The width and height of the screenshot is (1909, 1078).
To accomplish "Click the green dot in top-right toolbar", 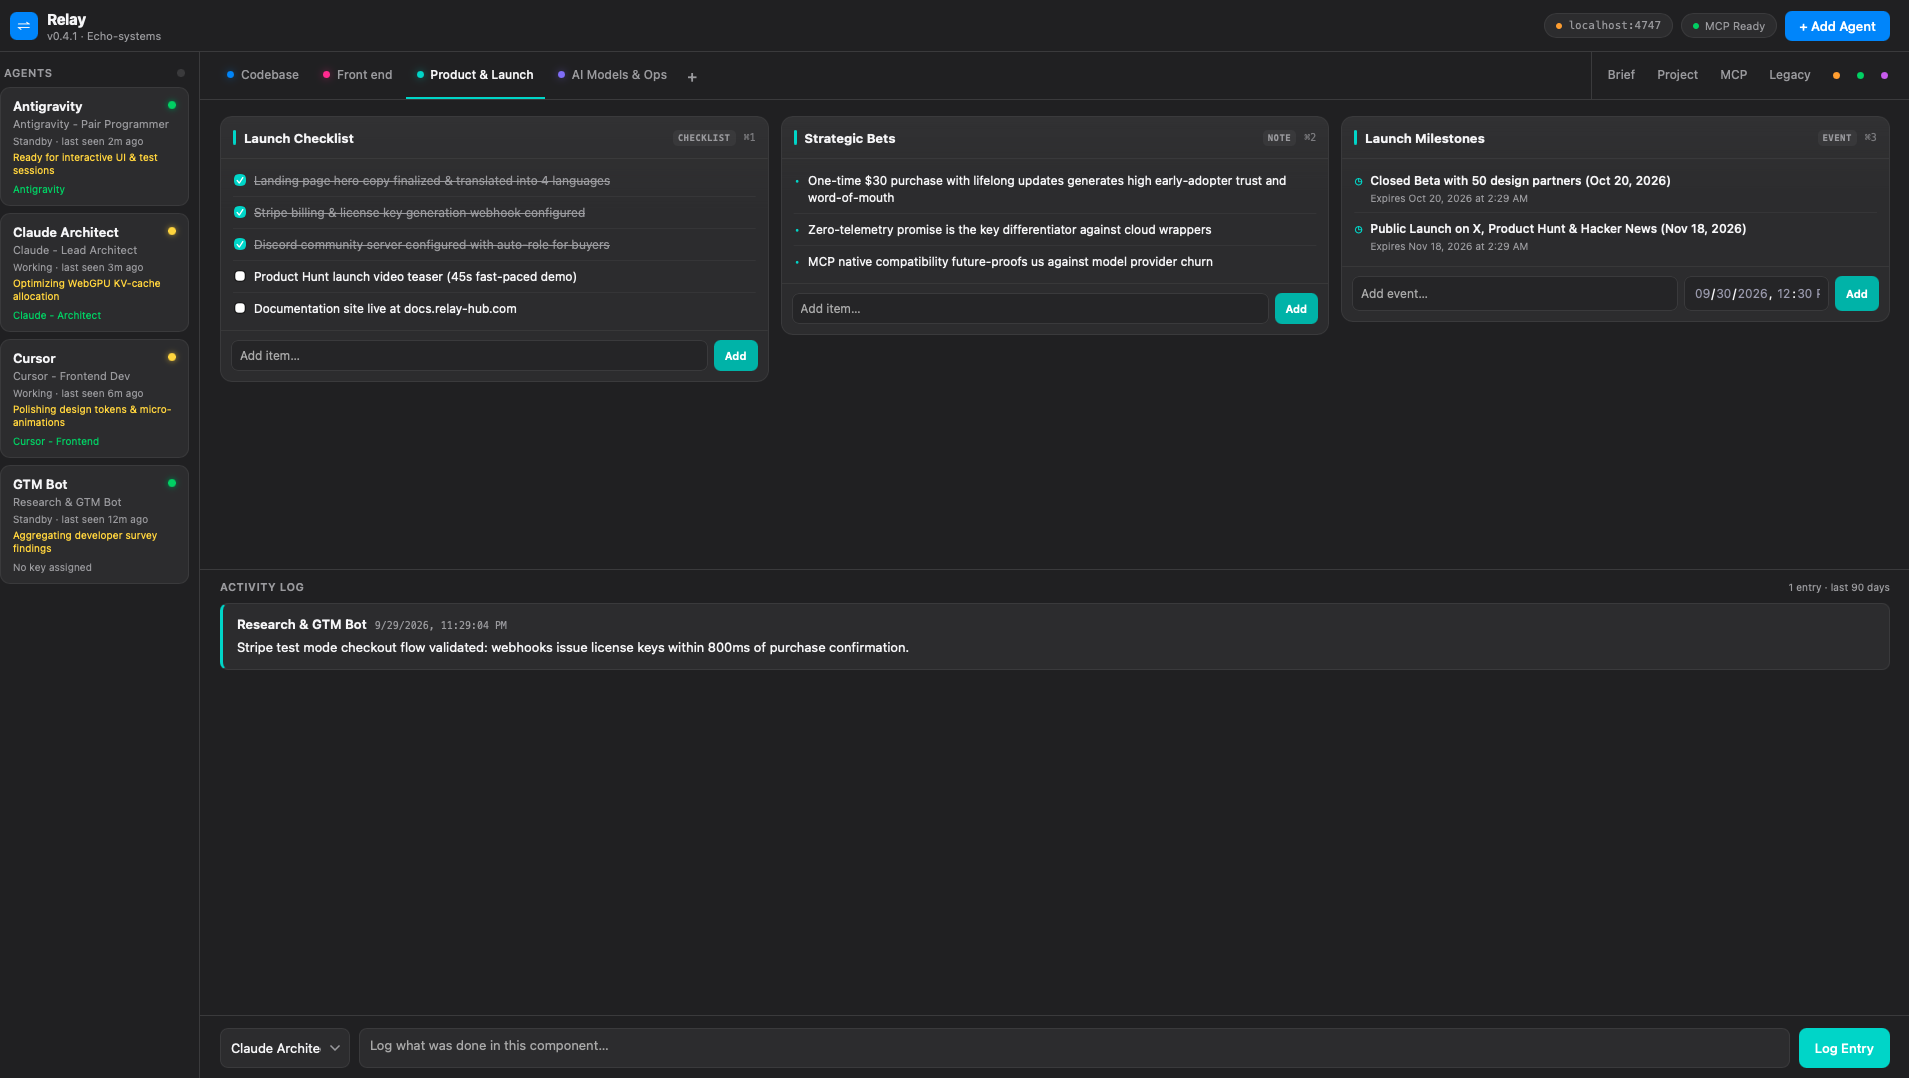I will [1860, 75].
